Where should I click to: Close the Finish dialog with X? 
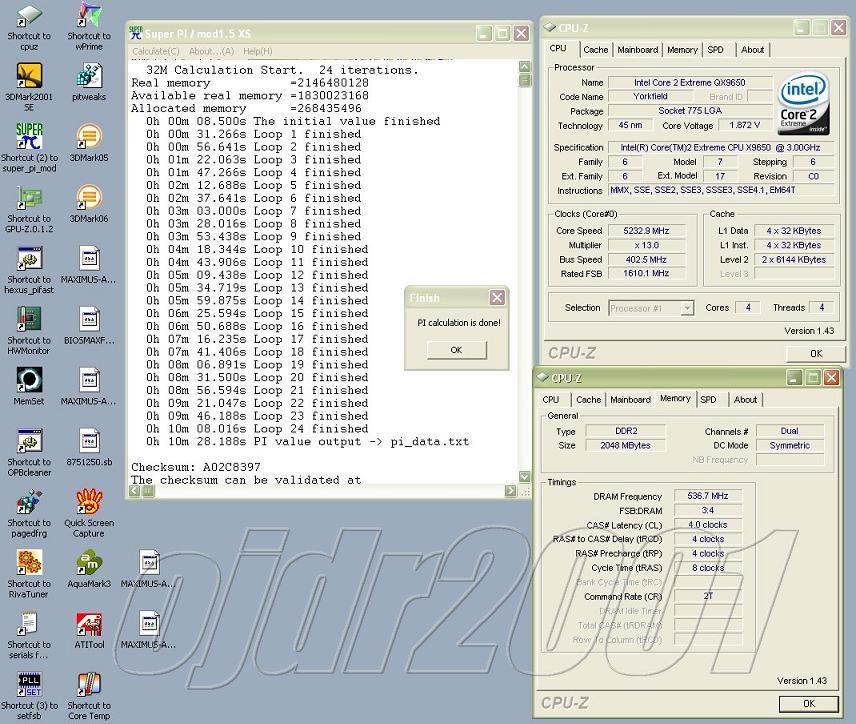coord(497,298)
